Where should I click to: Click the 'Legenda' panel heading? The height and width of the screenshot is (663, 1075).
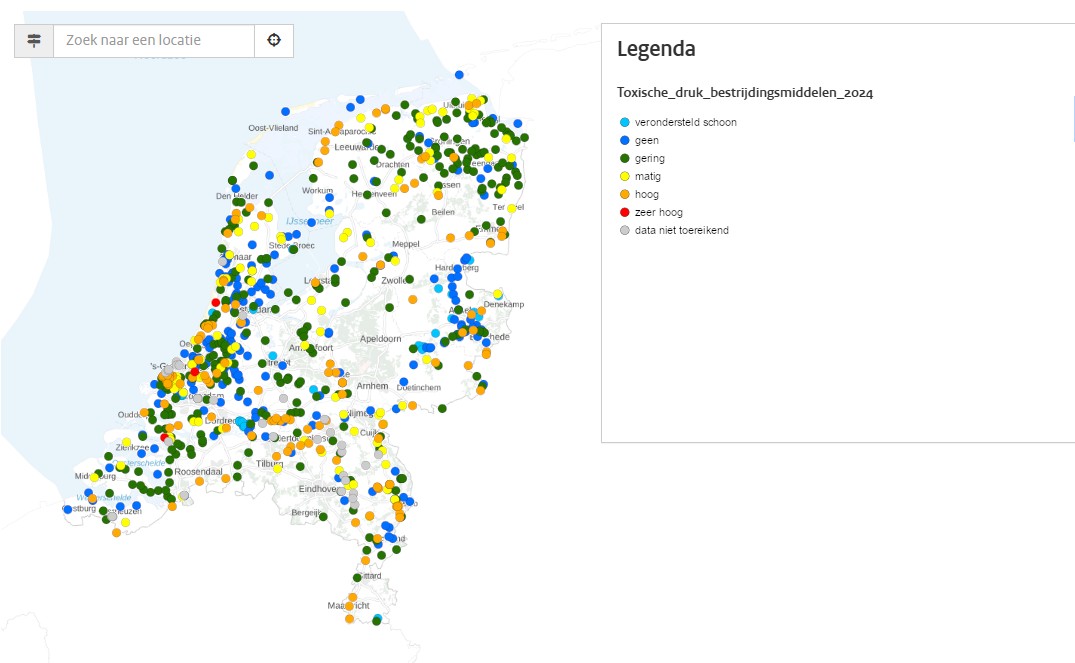[656, 49]
